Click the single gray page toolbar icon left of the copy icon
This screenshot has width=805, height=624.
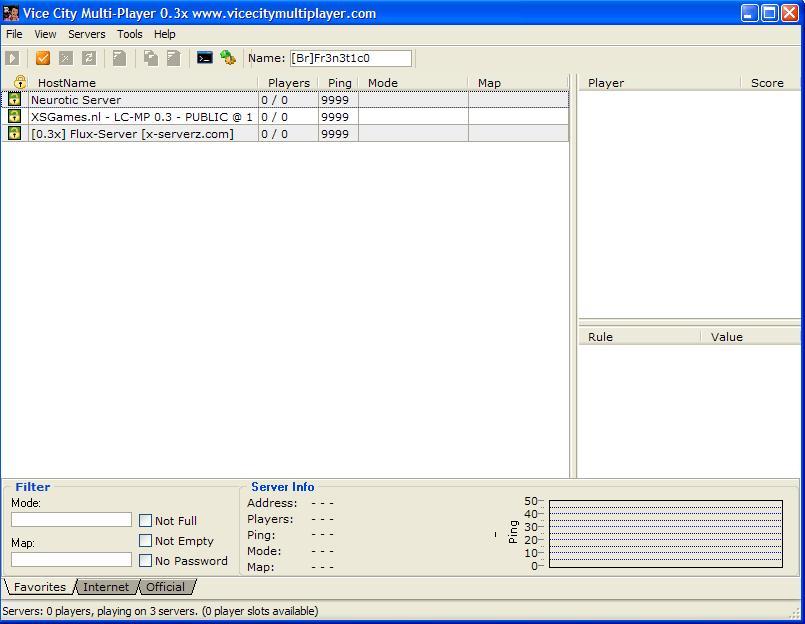(119, 58)
